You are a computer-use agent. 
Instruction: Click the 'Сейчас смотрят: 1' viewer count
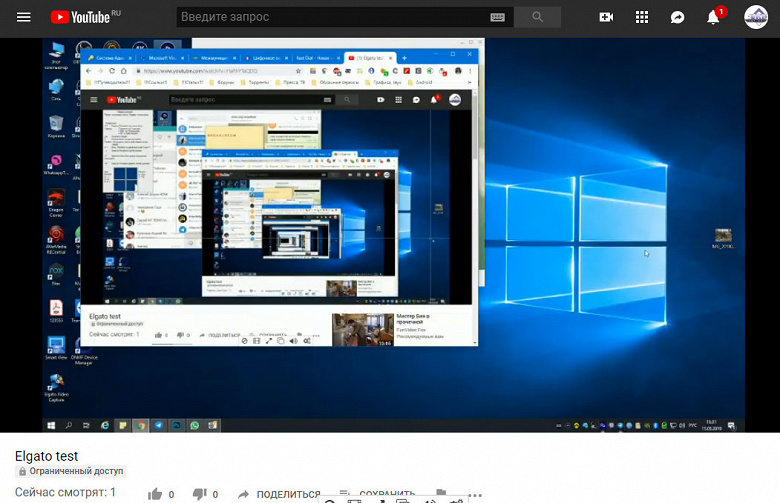coord(65,493)
